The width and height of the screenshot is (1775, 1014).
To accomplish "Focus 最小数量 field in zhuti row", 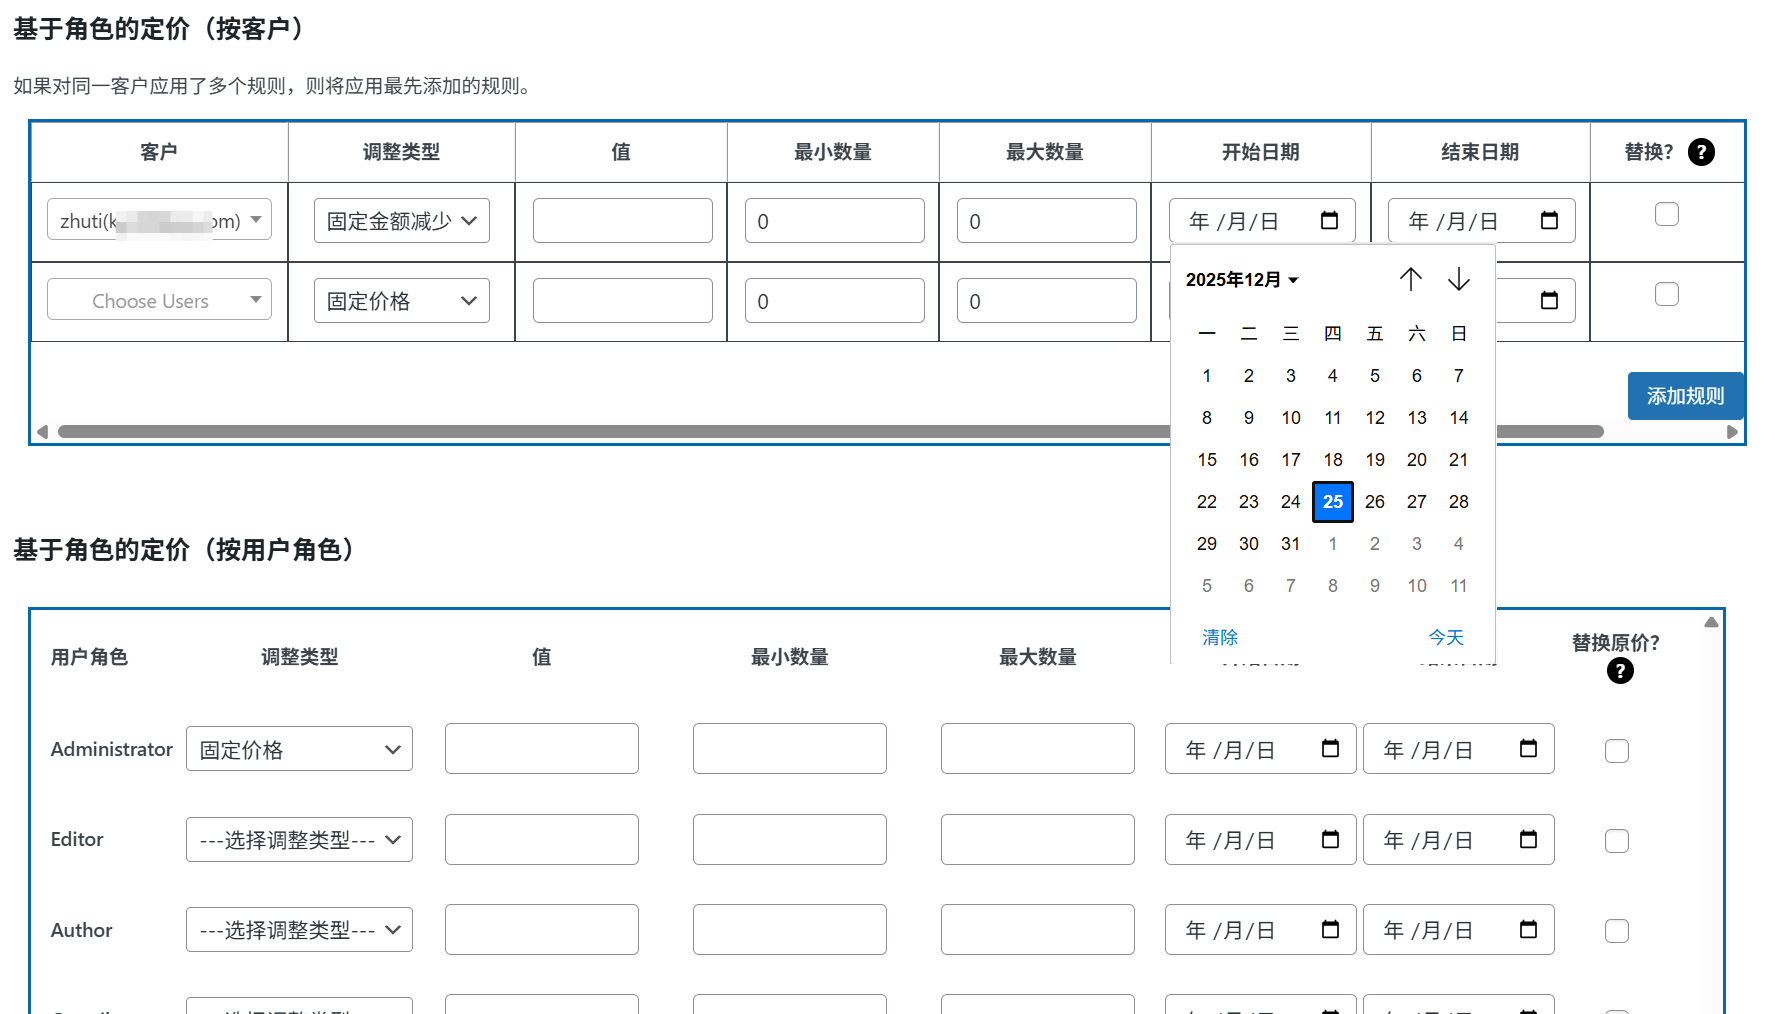I will 835,221.
